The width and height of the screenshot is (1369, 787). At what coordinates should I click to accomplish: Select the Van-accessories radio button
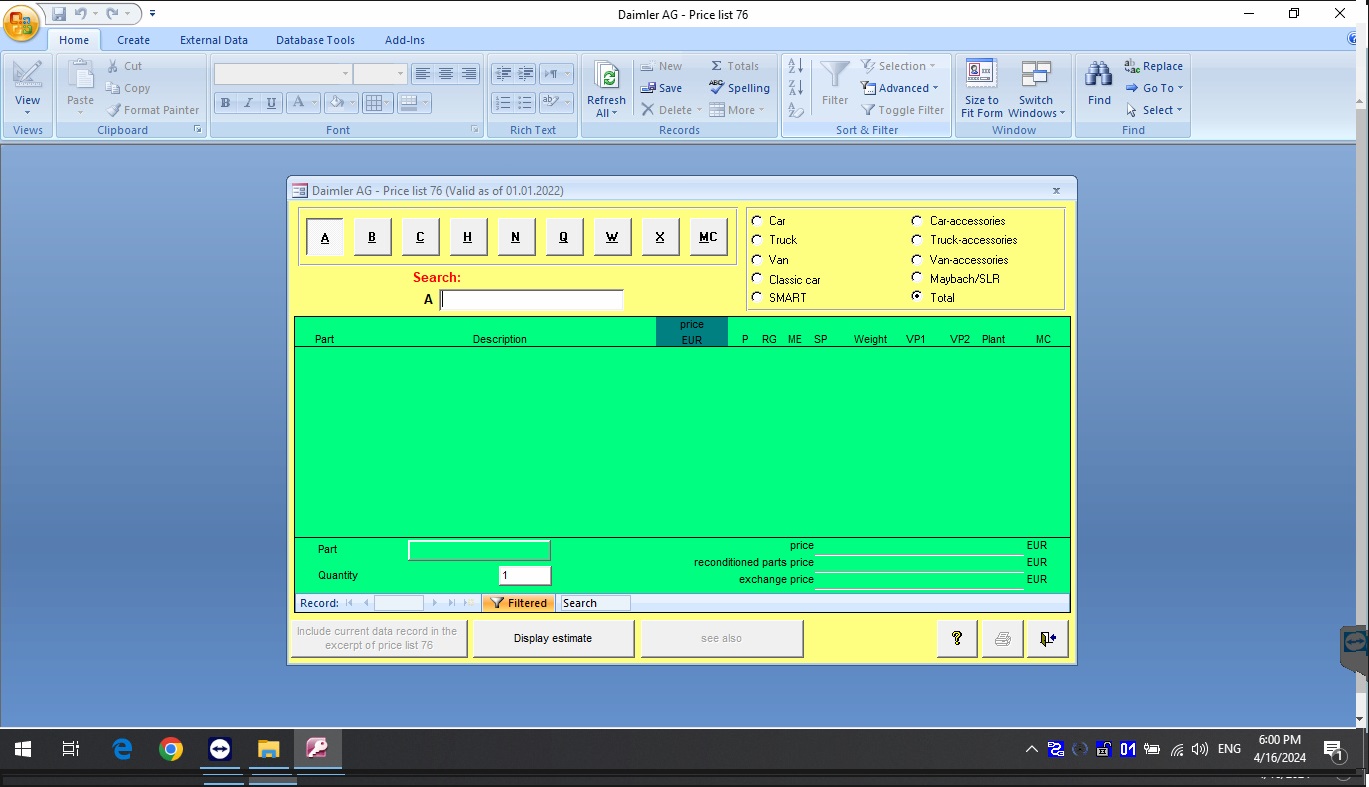pos(917,260)
